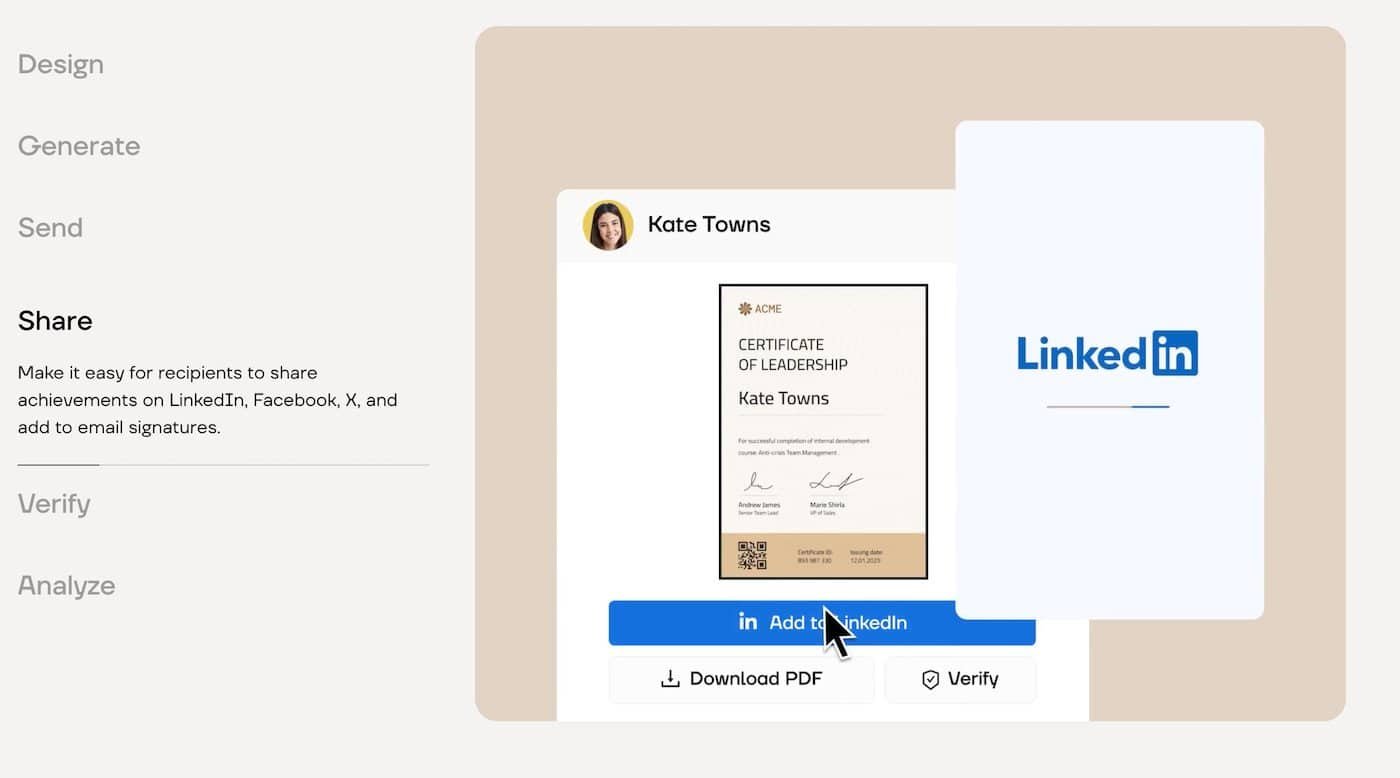The width and height of the screenshot is (1400, 778).
Task: Click Kate Towns's circular profile photo
Action: [x=608, y=225]
